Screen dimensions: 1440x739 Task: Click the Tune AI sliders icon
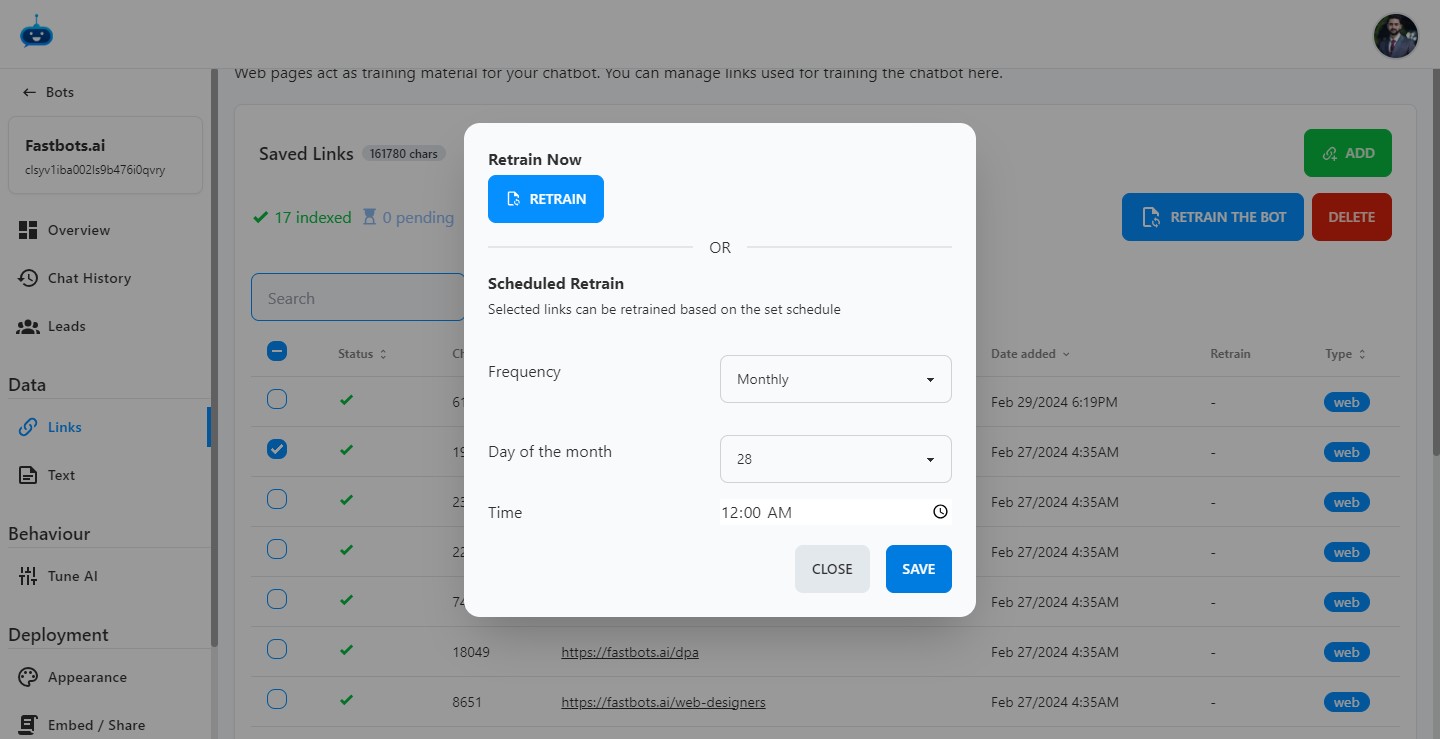(28, 576)
